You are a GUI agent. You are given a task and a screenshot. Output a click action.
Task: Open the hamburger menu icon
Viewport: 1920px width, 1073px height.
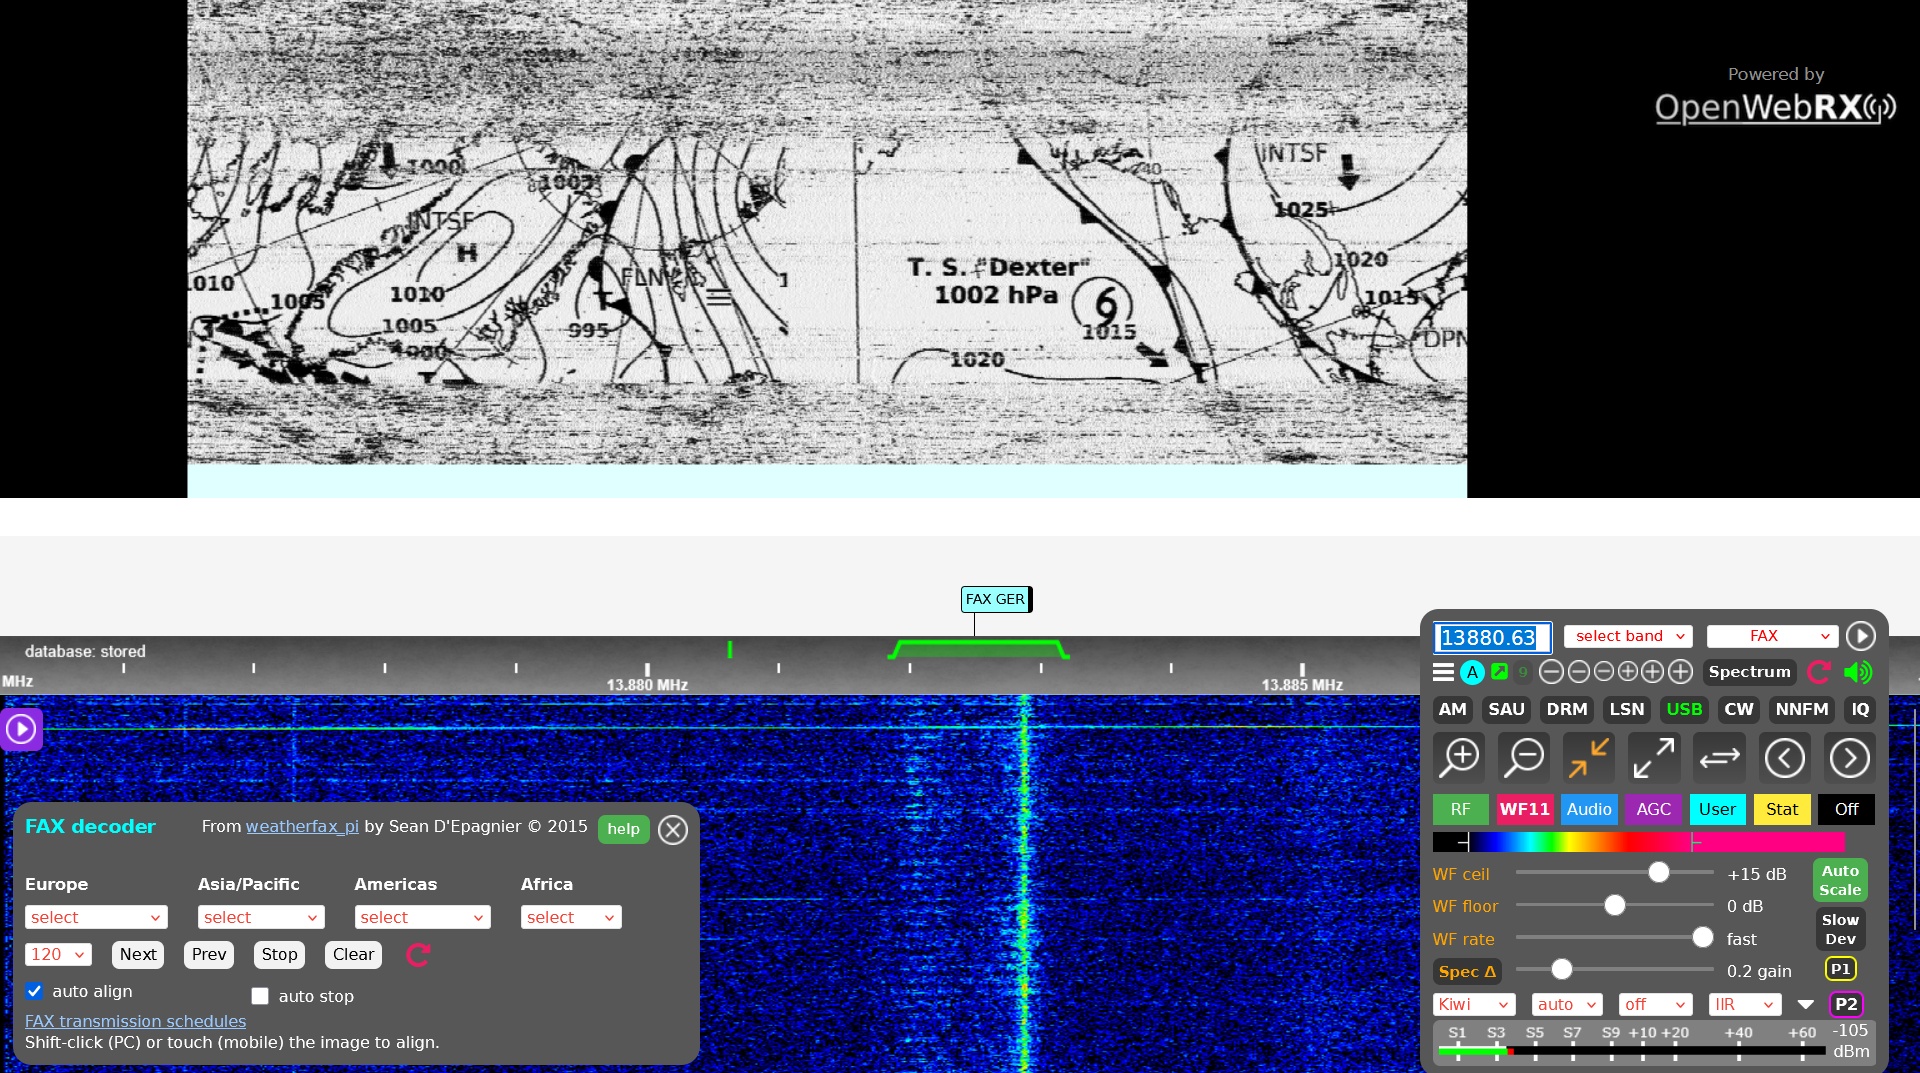1444,672
